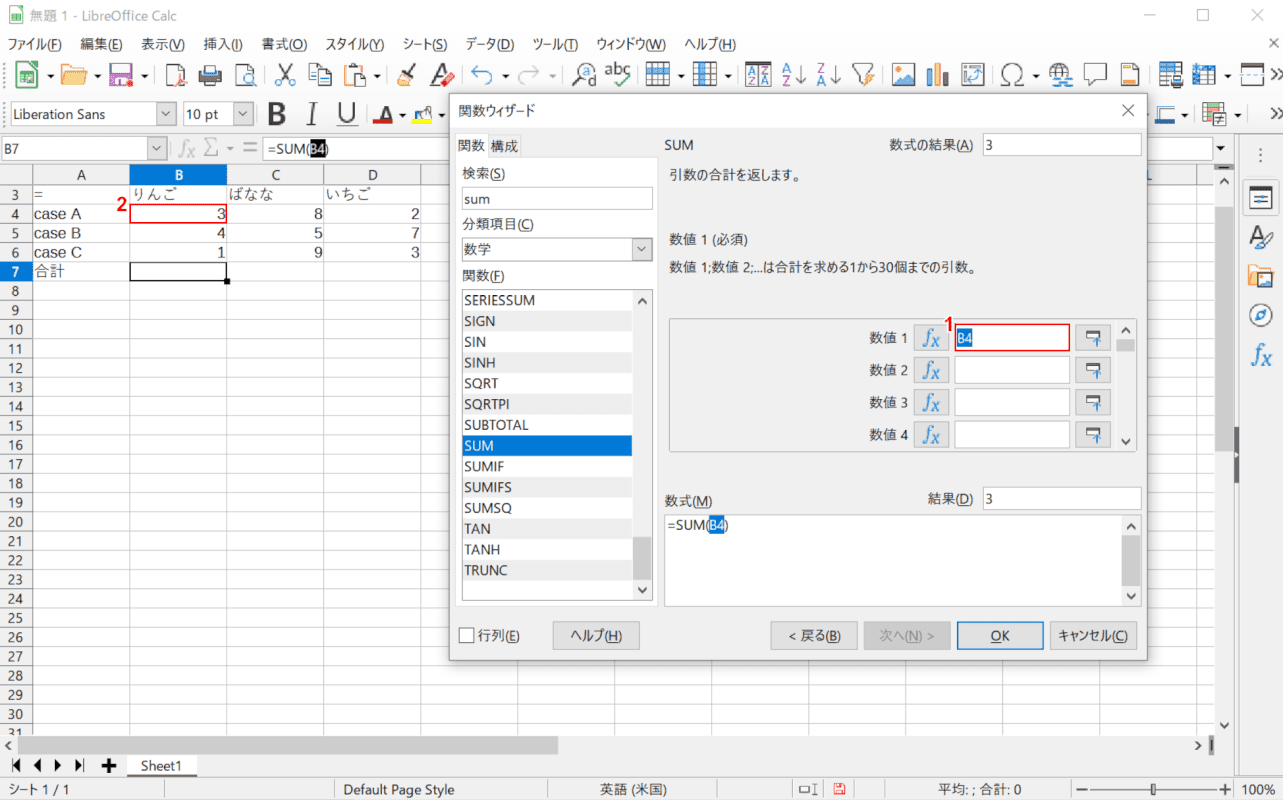Run the Spelling check icon

click(618, 74)
